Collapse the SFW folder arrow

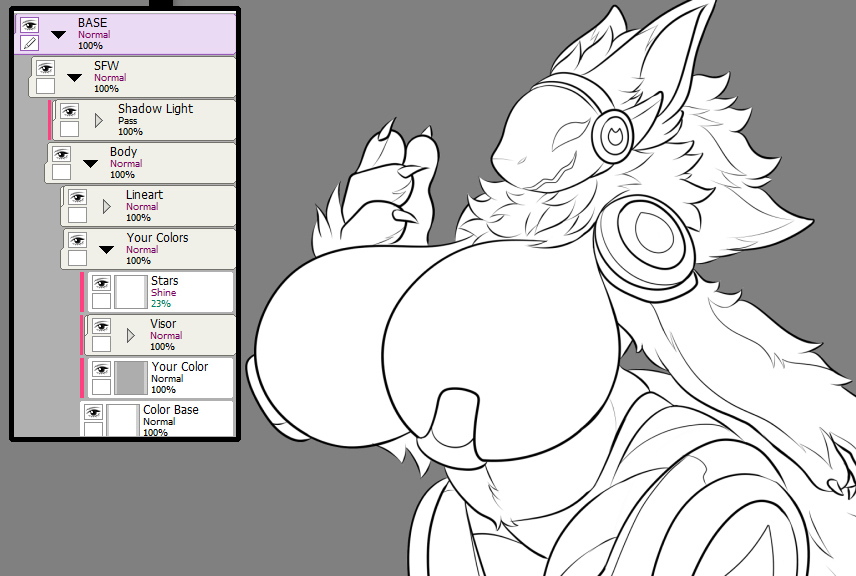(x=74, y=78)
